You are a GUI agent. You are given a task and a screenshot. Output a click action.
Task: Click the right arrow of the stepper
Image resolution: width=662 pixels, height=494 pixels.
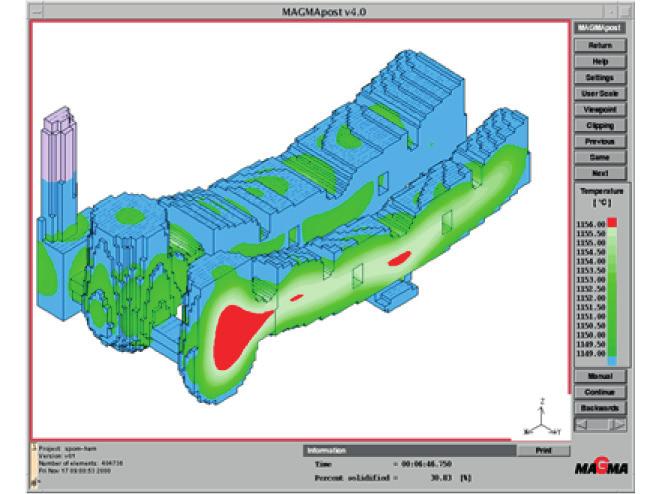(x=619, y=425)
